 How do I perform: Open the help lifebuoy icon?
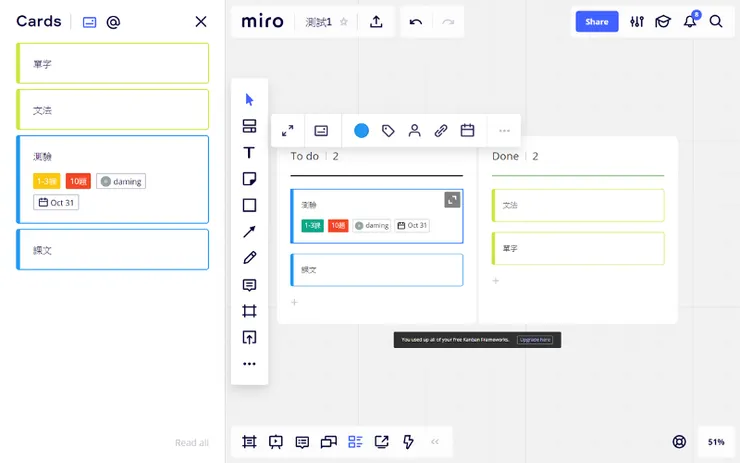[679, 442]
